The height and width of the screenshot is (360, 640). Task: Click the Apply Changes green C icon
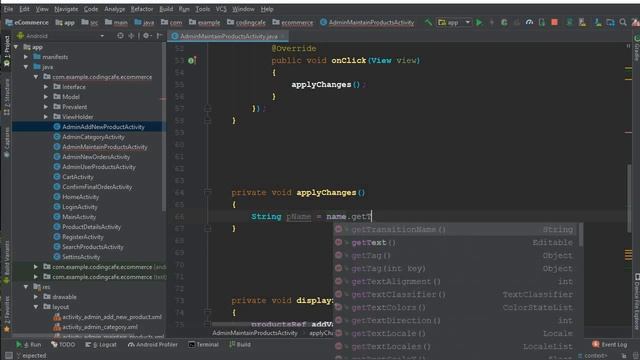click(x=504, y=22)
